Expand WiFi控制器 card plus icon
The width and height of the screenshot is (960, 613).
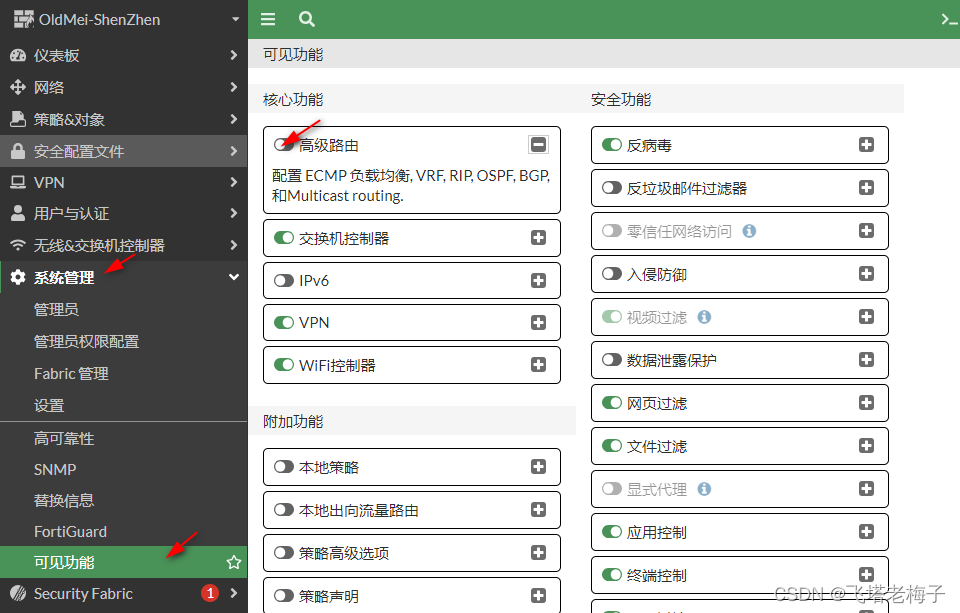pyautogui.click(x=538, y=364)
